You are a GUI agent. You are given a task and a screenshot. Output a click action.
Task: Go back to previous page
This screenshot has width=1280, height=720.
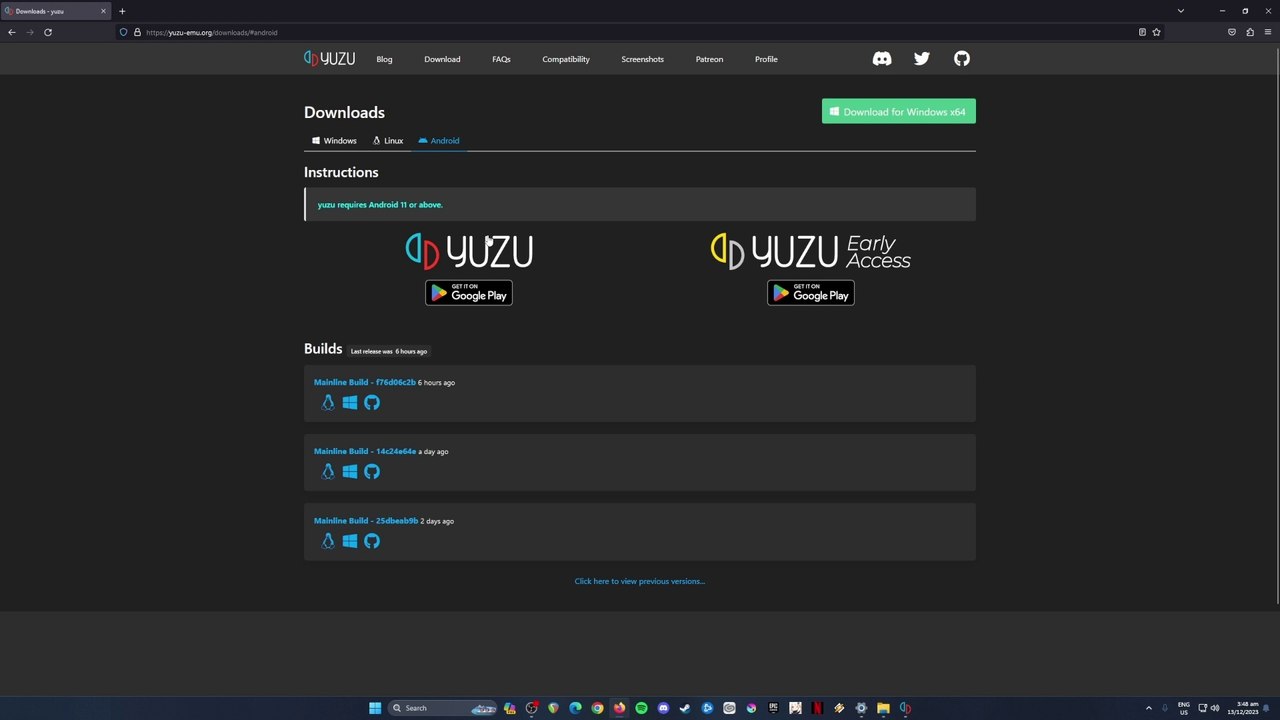click(x=12, y=32)
